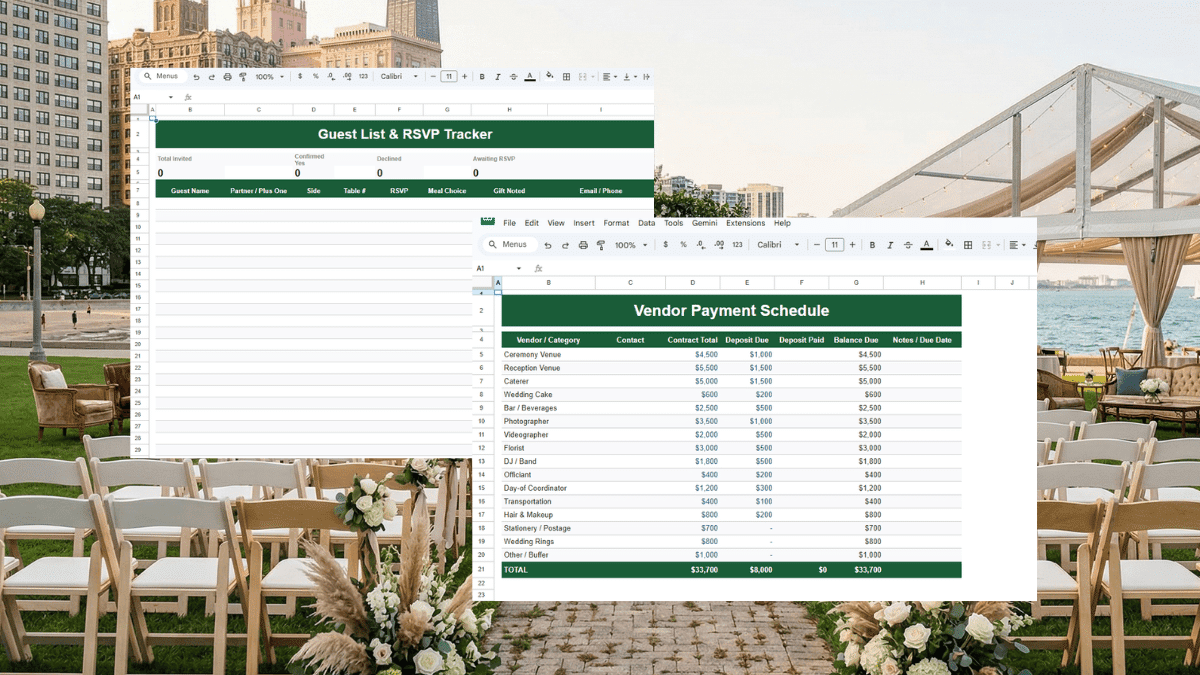
Task: Toggle italic formatting
Action: tap(890, 244)
